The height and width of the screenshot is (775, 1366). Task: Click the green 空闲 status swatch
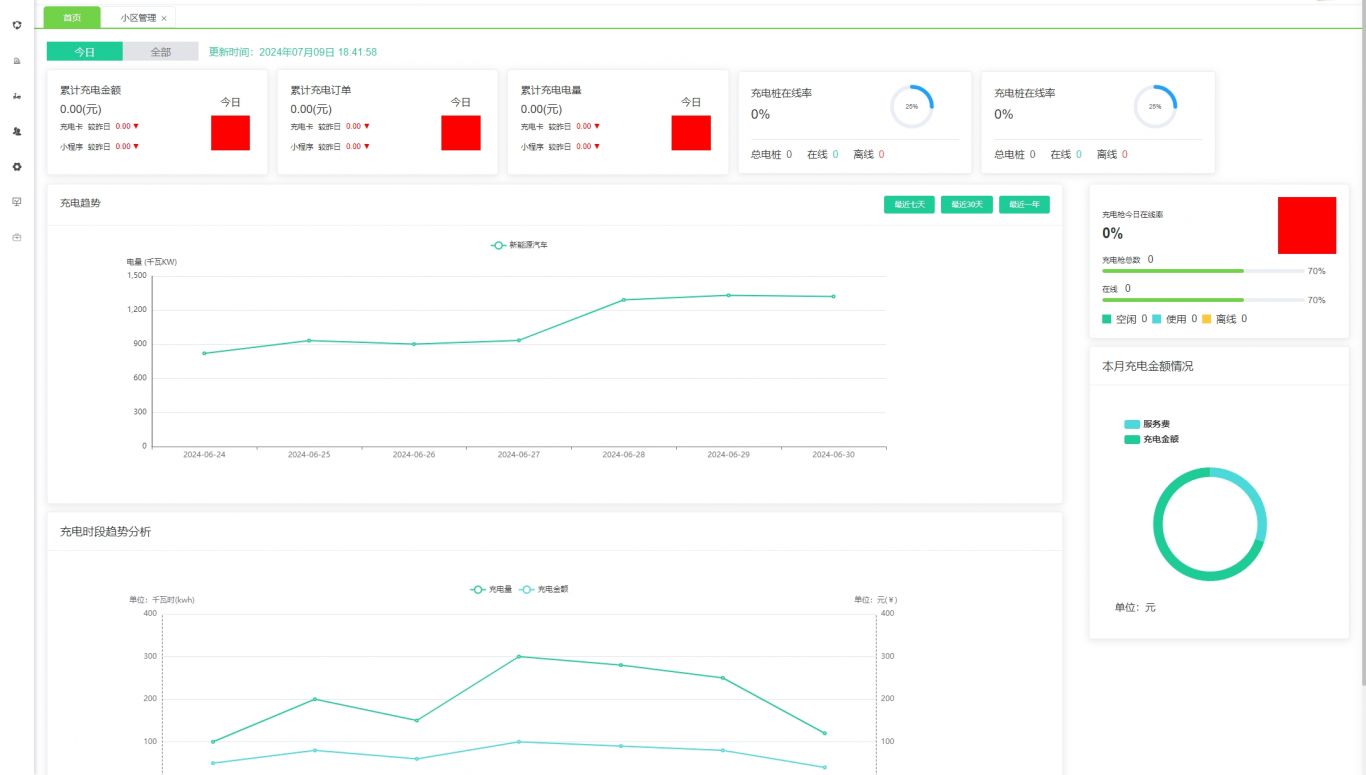point(1107,319)
